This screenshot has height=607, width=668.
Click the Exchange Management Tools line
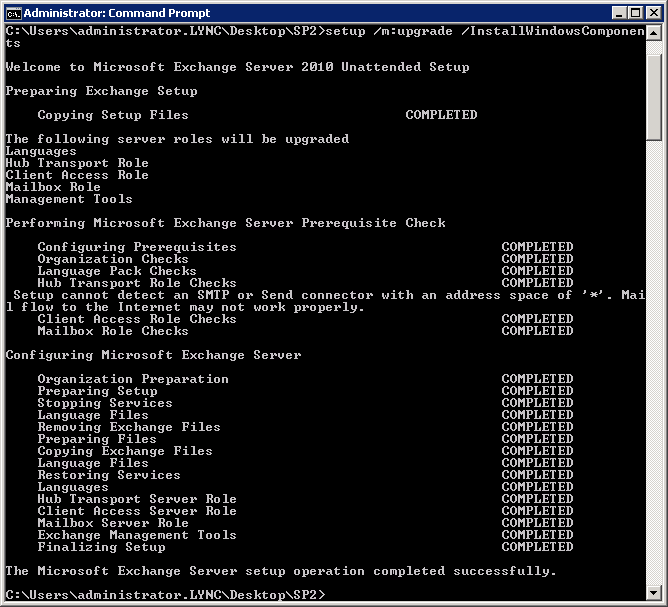coord(137,535)
